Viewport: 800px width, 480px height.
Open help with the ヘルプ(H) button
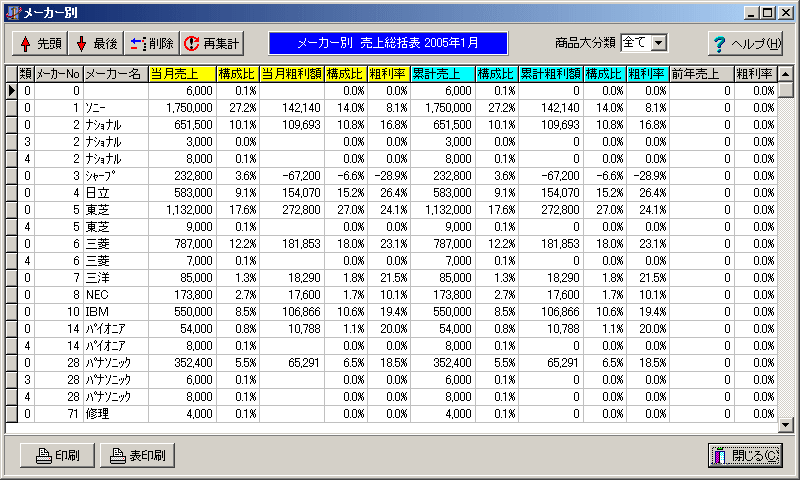point(745,43)
